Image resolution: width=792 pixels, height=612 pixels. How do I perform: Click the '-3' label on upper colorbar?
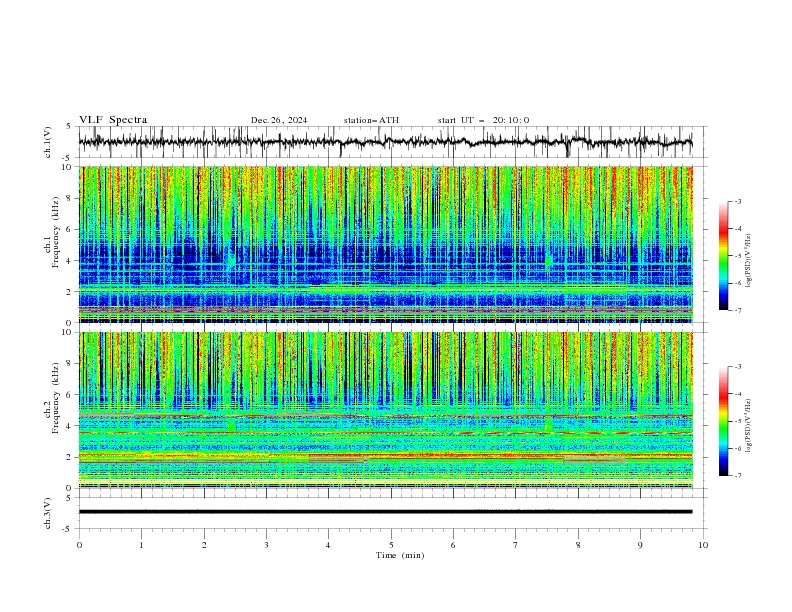pos(737,201)
